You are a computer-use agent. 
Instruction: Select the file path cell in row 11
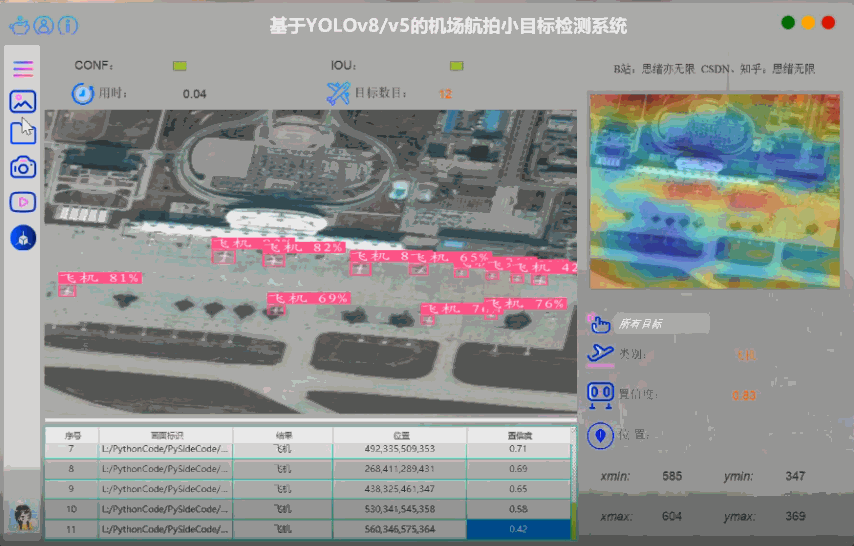(x=166, y=529)
